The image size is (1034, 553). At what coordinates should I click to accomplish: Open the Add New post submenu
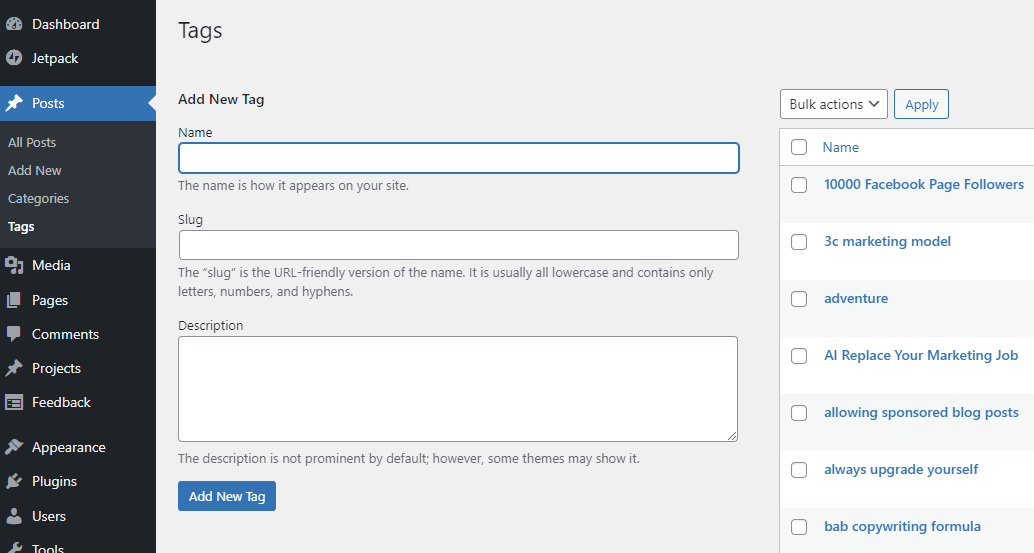tap(34, 170)
